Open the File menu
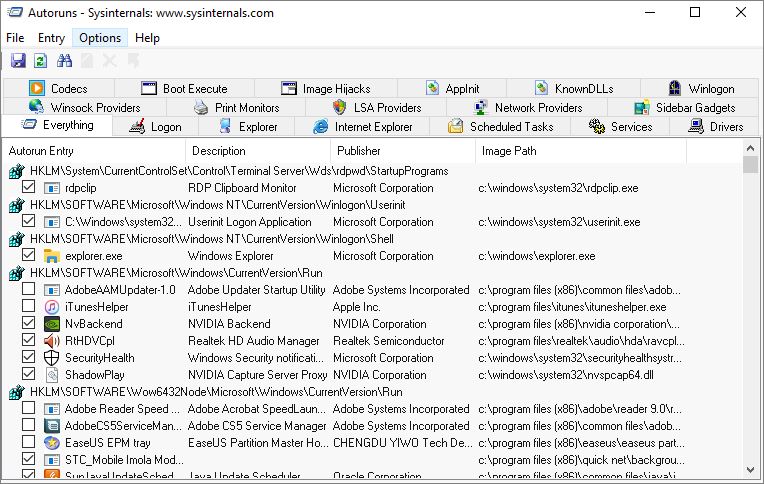 point(15,38)
